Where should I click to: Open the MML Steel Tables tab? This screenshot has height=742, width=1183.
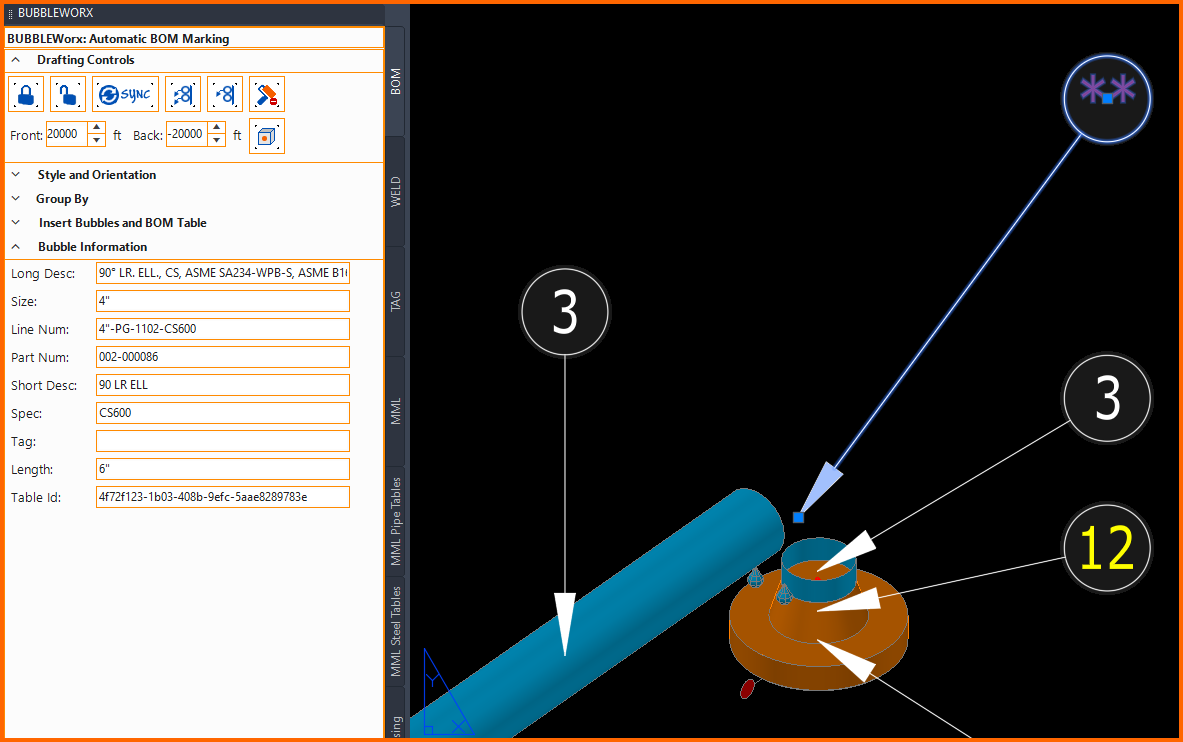pos(395,631)
